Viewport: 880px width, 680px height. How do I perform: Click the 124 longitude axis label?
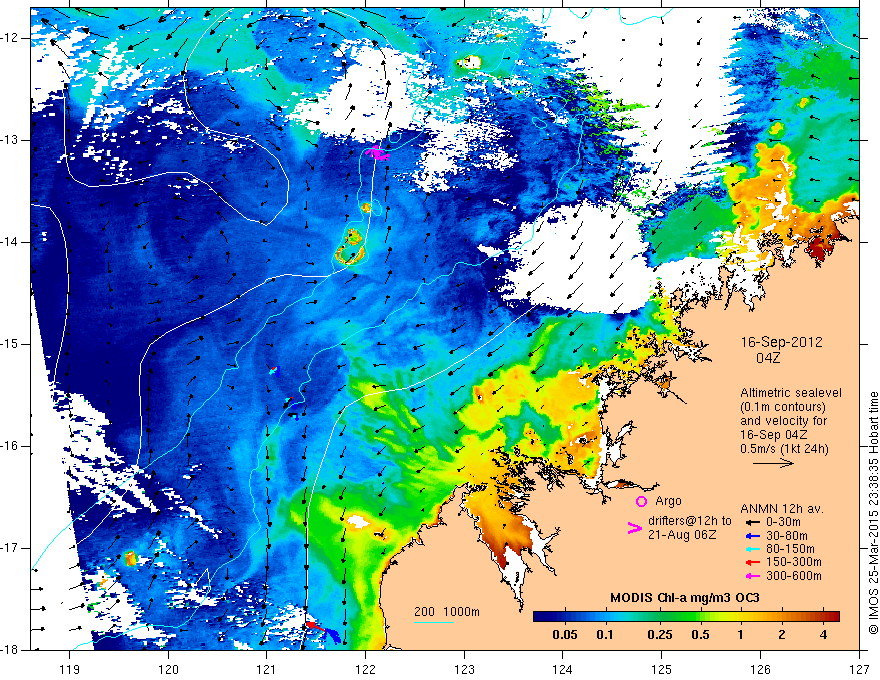(563, 669)
